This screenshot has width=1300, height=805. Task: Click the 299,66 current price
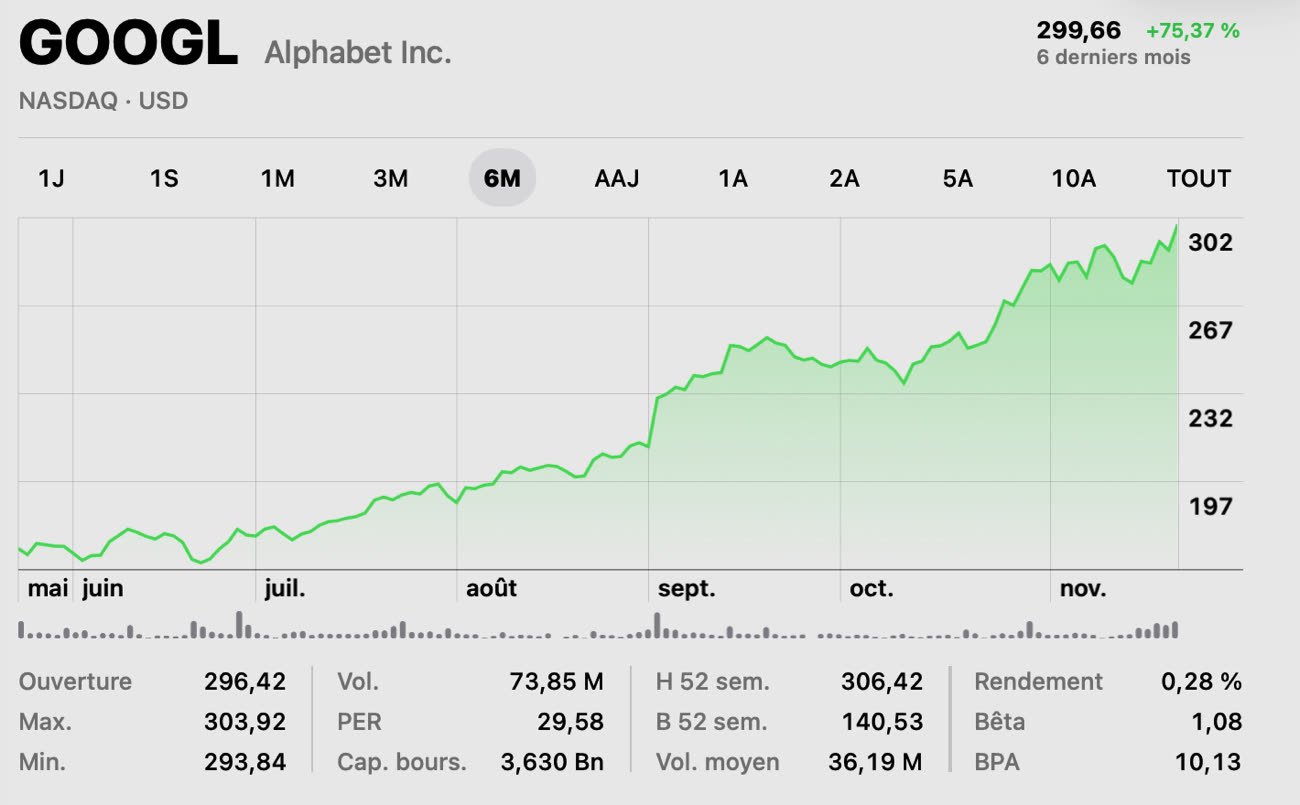click(x=1079, y=31)
